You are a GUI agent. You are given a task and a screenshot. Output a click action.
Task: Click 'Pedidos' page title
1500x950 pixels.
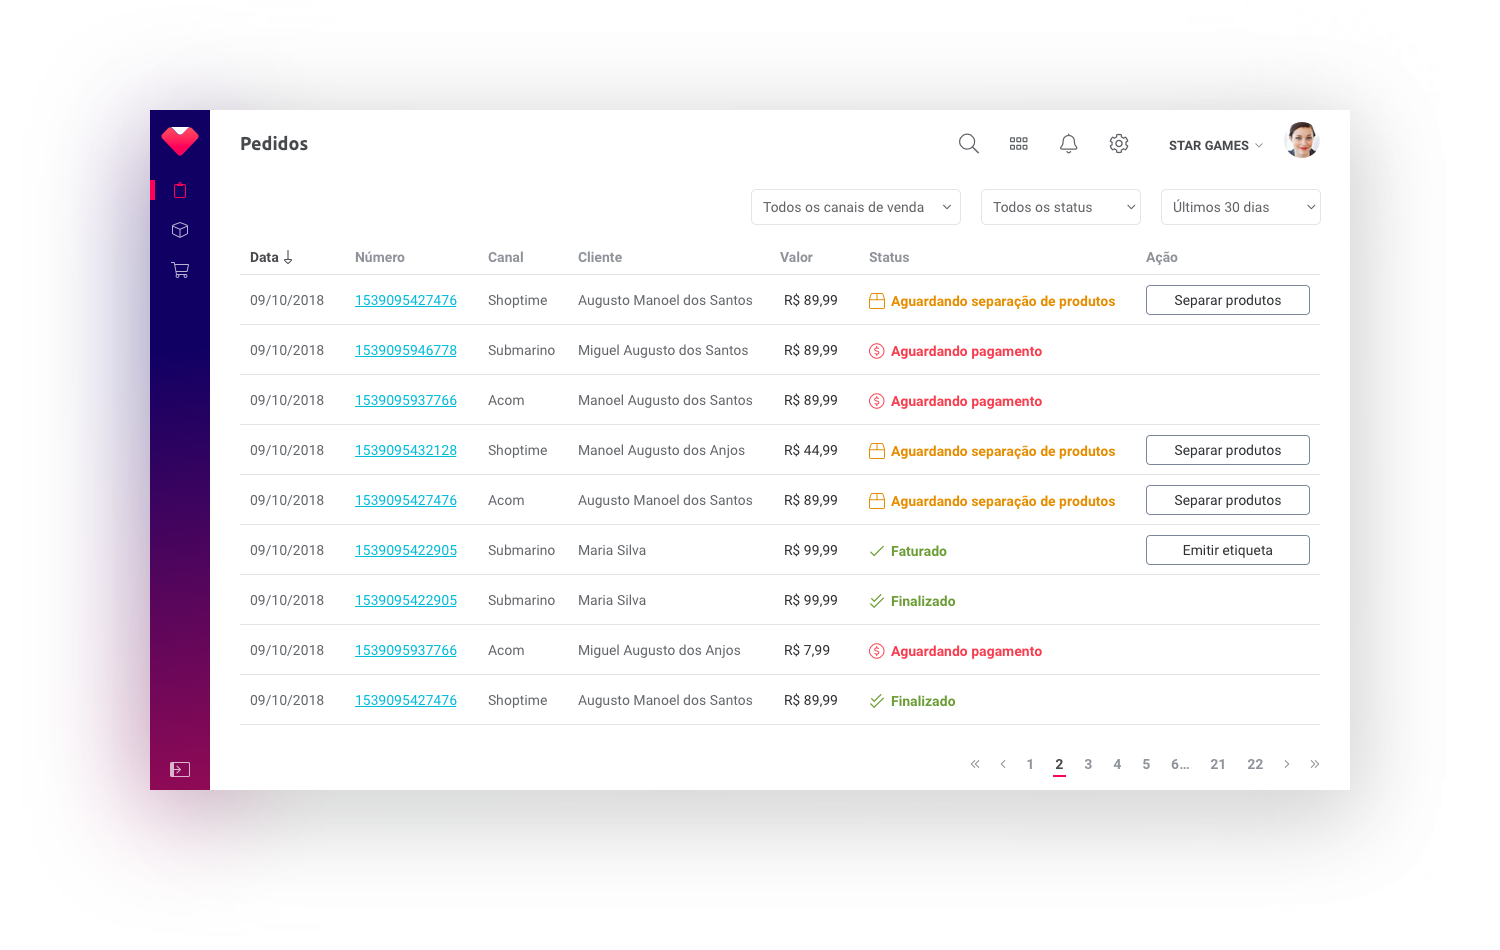(x=274, y=144)
